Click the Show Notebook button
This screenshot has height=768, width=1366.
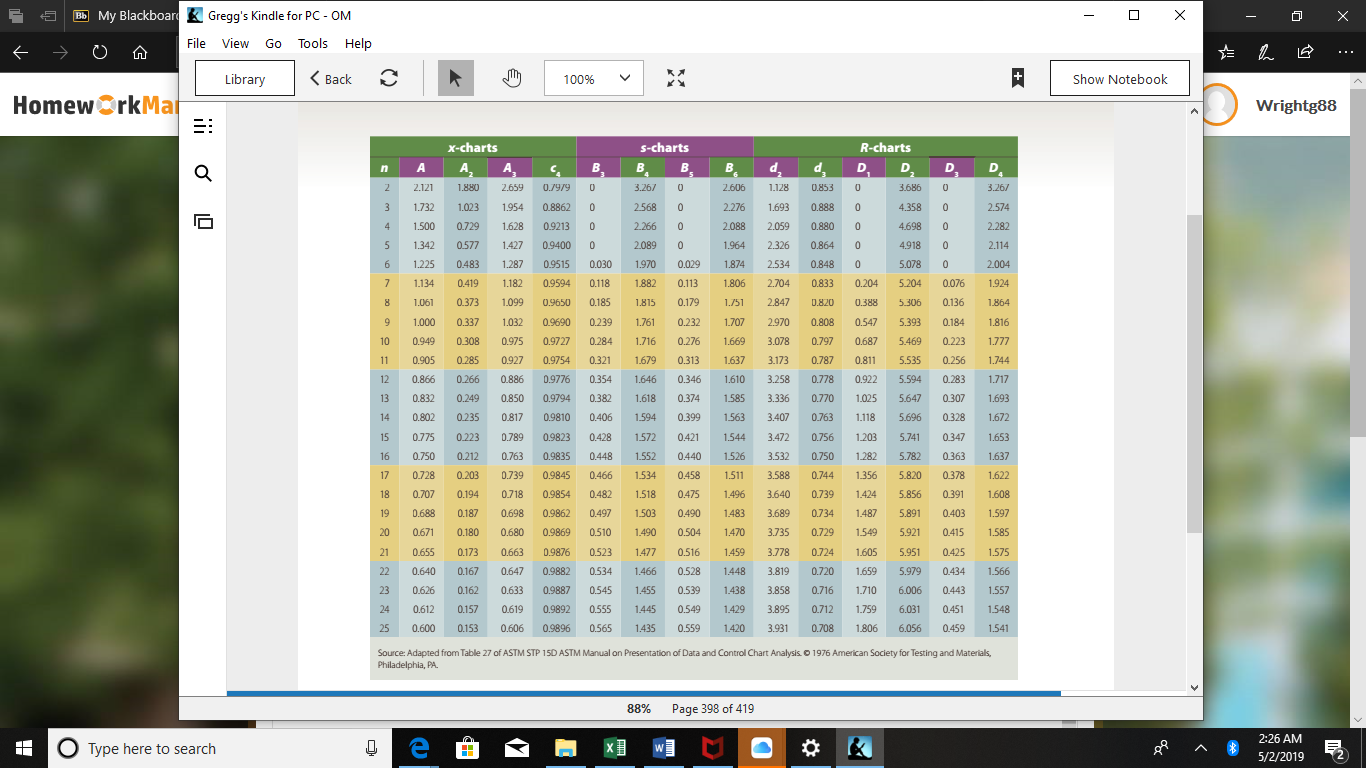(1120, 78)
